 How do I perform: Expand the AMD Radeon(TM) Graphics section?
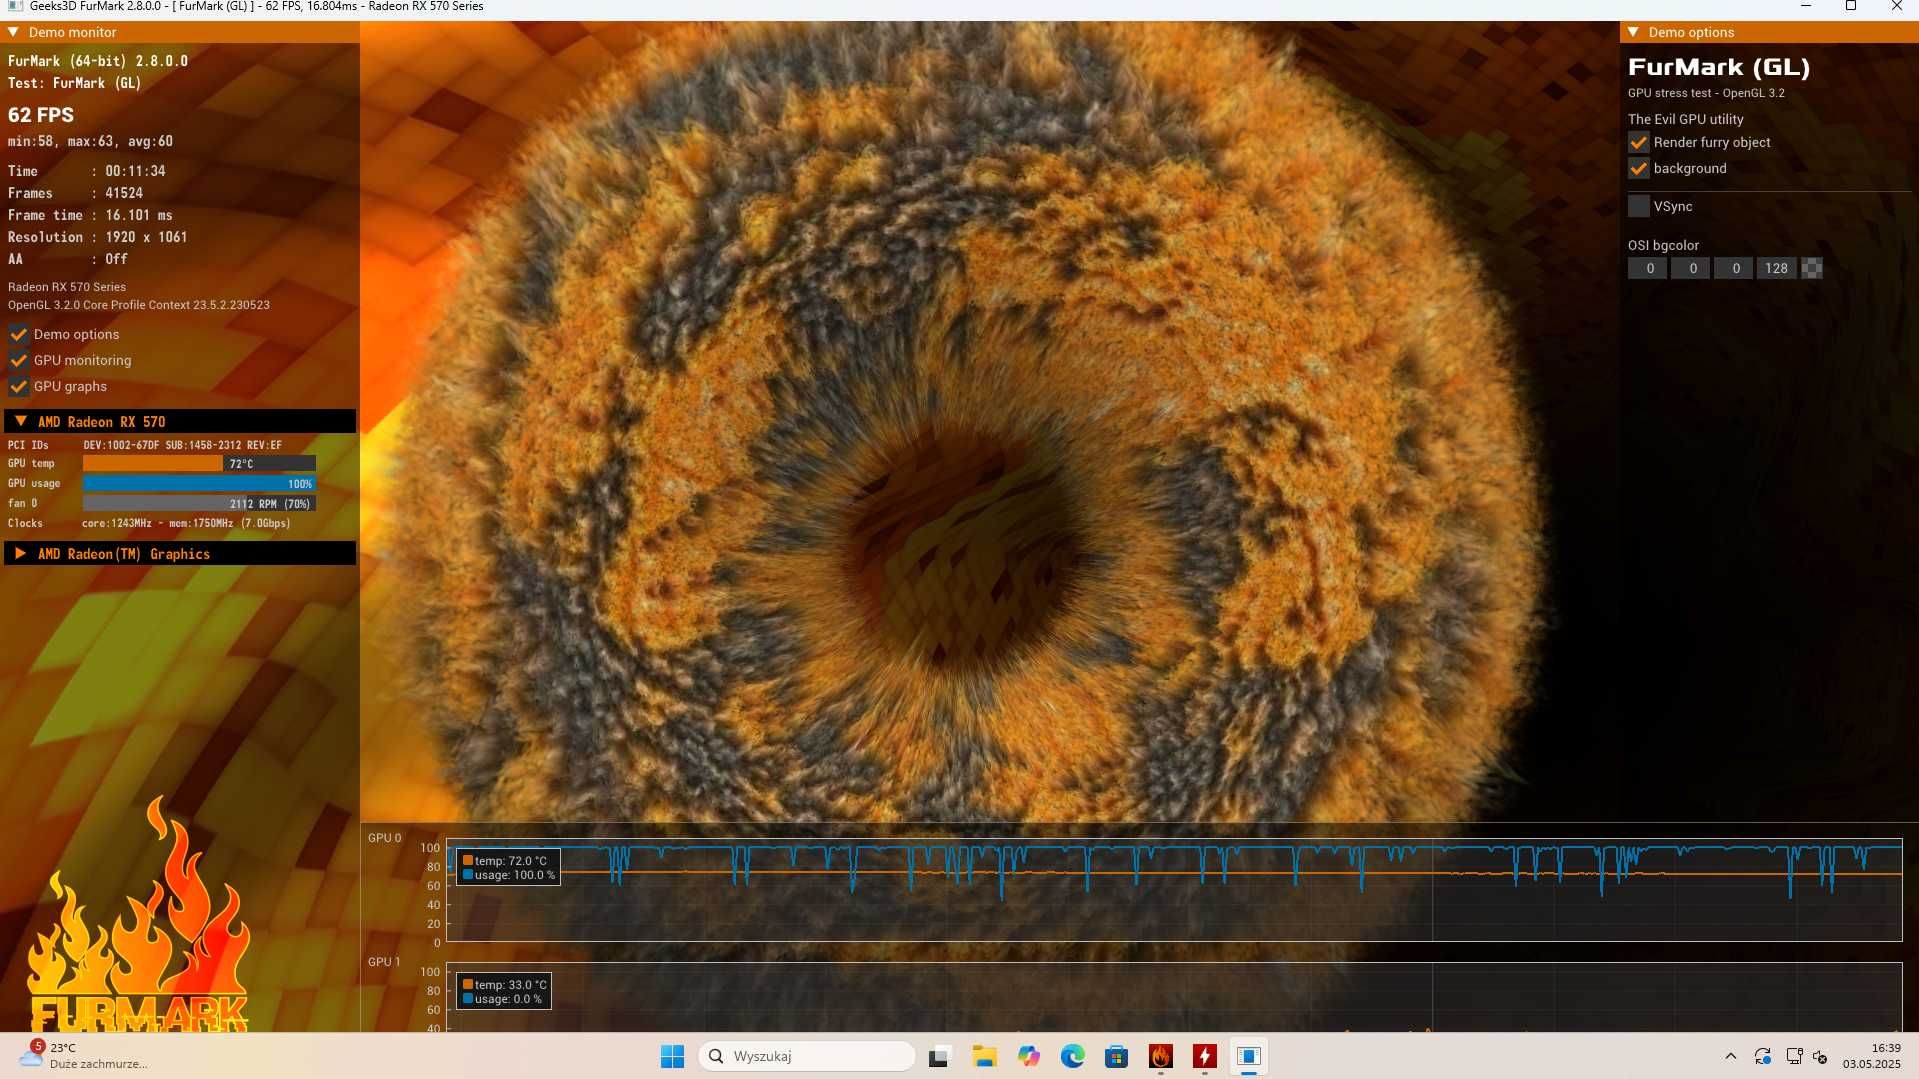(x=21, y=553)
